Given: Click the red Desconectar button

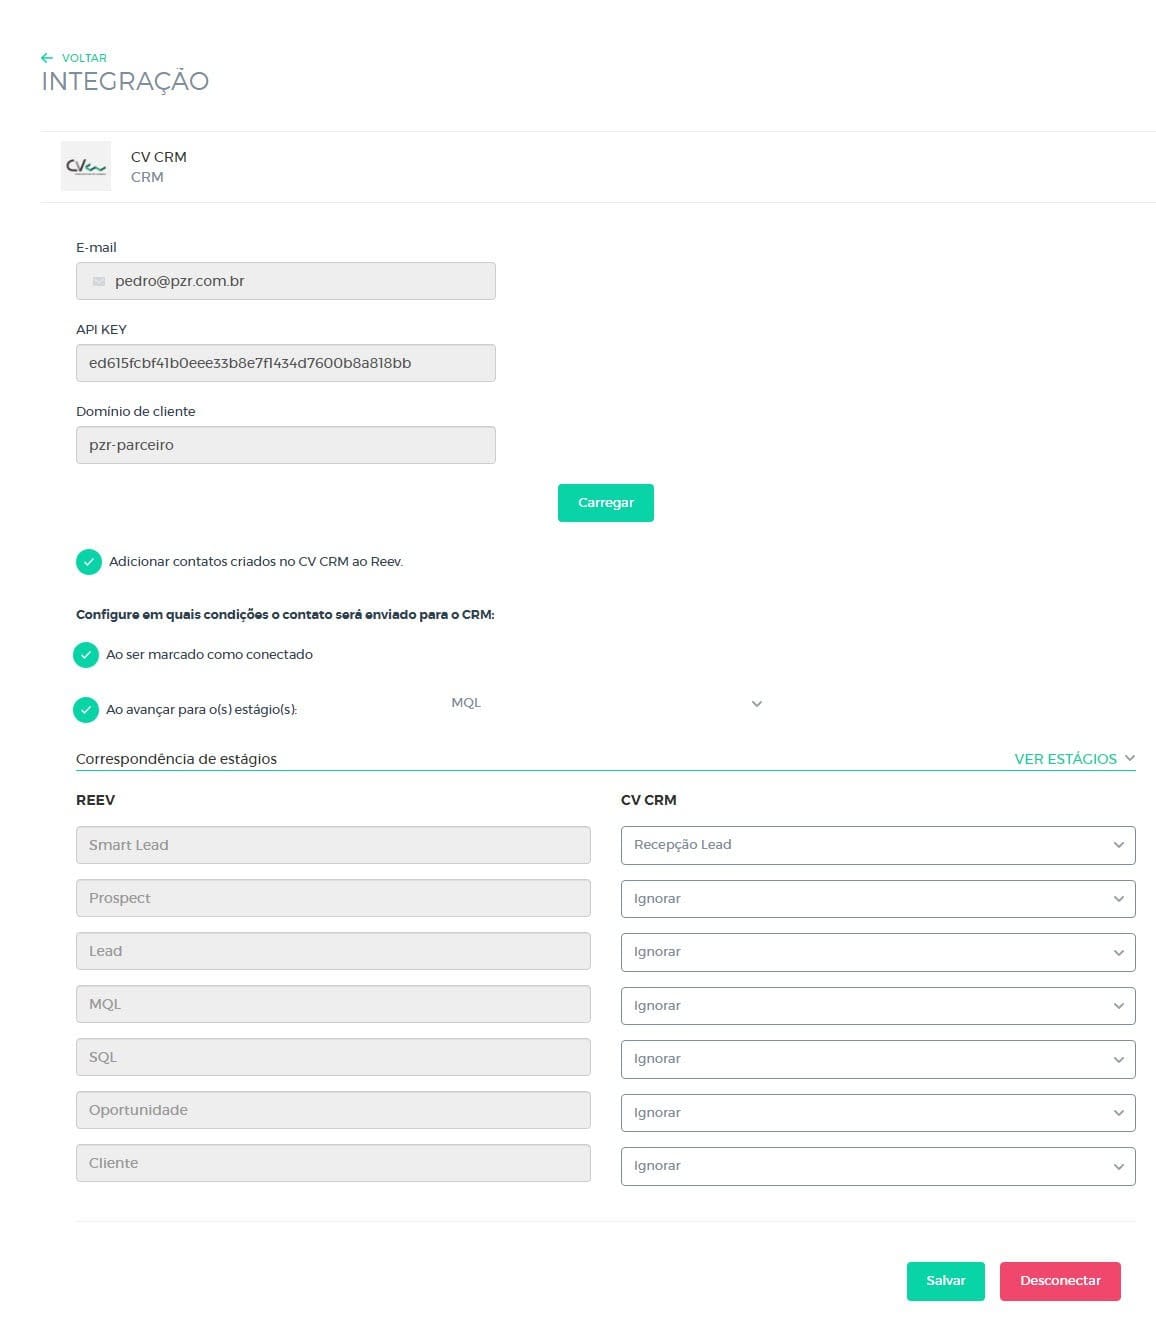Looking at the screenshot, I should pos(1059,1281).
